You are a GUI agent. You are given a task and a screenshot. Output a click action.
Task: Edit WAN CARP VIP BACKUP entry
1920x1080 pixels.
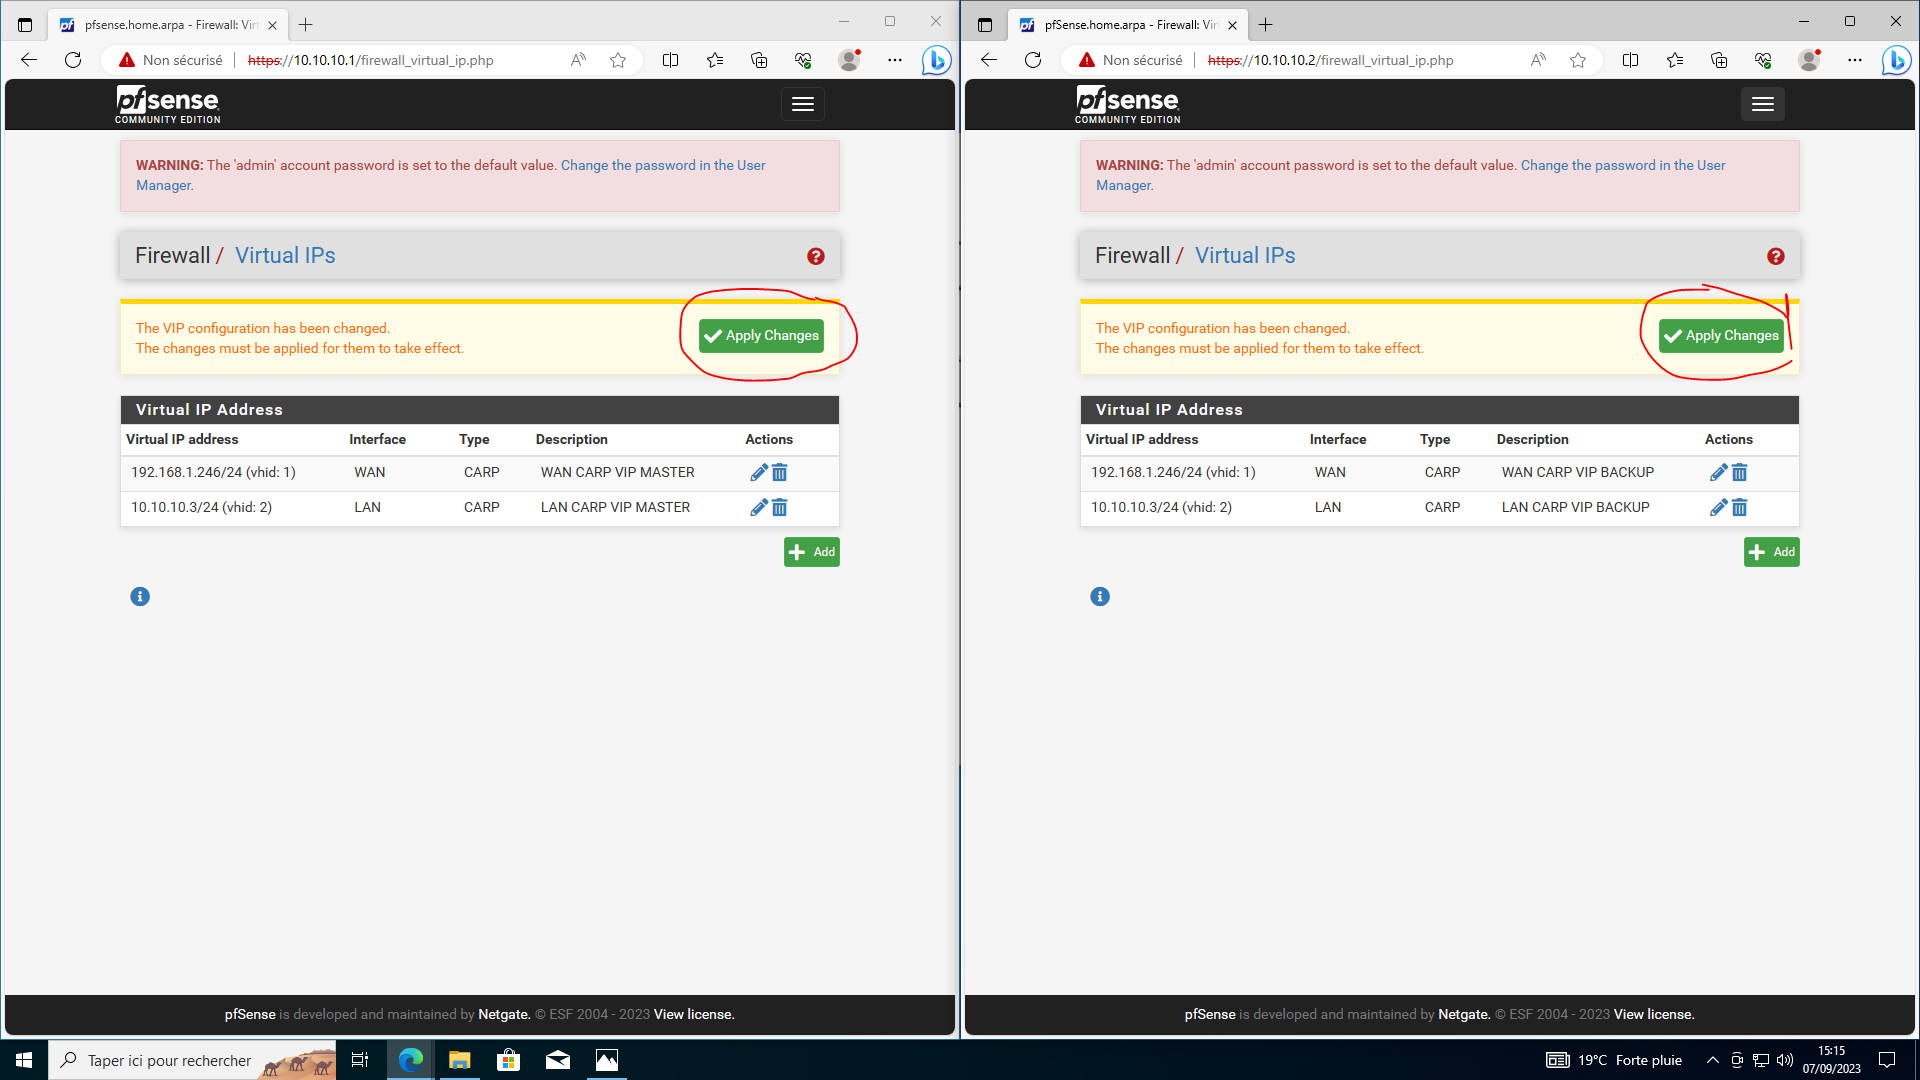coord(1718,473)
